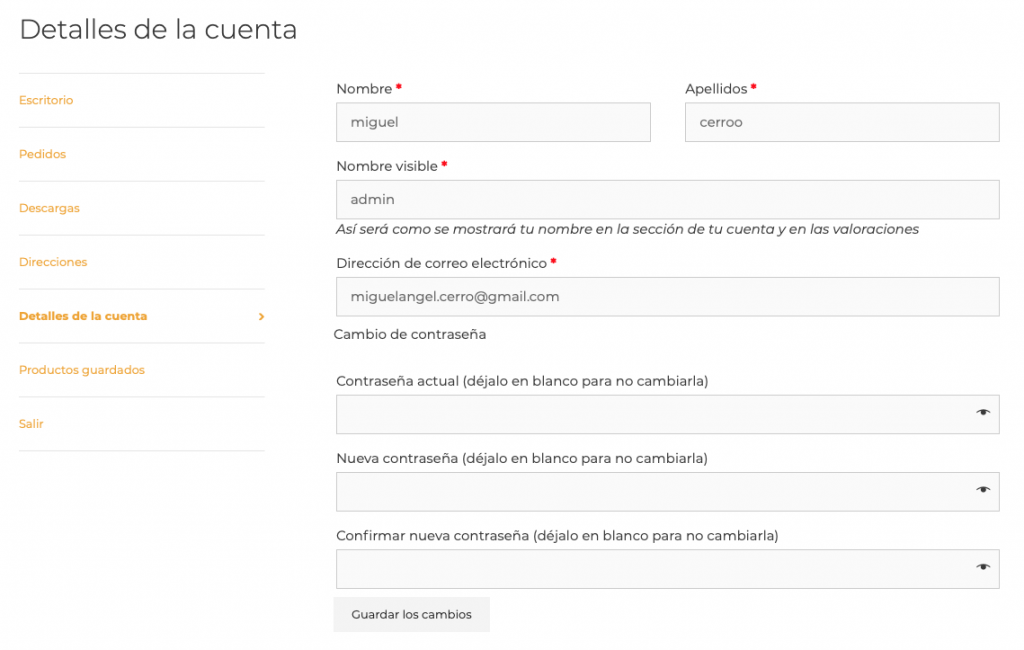The width and height of the screenshot is (1024, 650).
Task: Open the Descargas section
Action: tap(49, 208)
